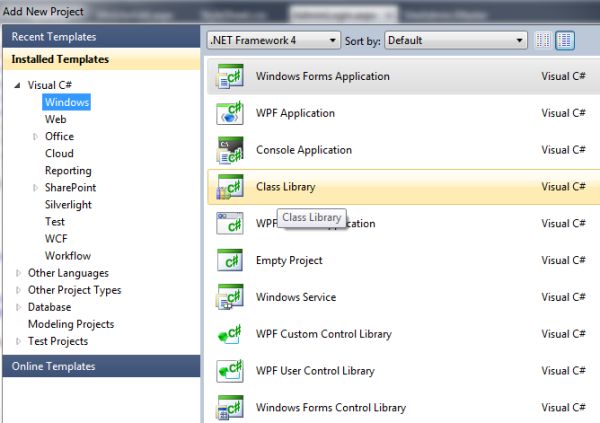600x423 pixels.
Task: Click the WPF User Control Library icon
Action: coord(230,371)
